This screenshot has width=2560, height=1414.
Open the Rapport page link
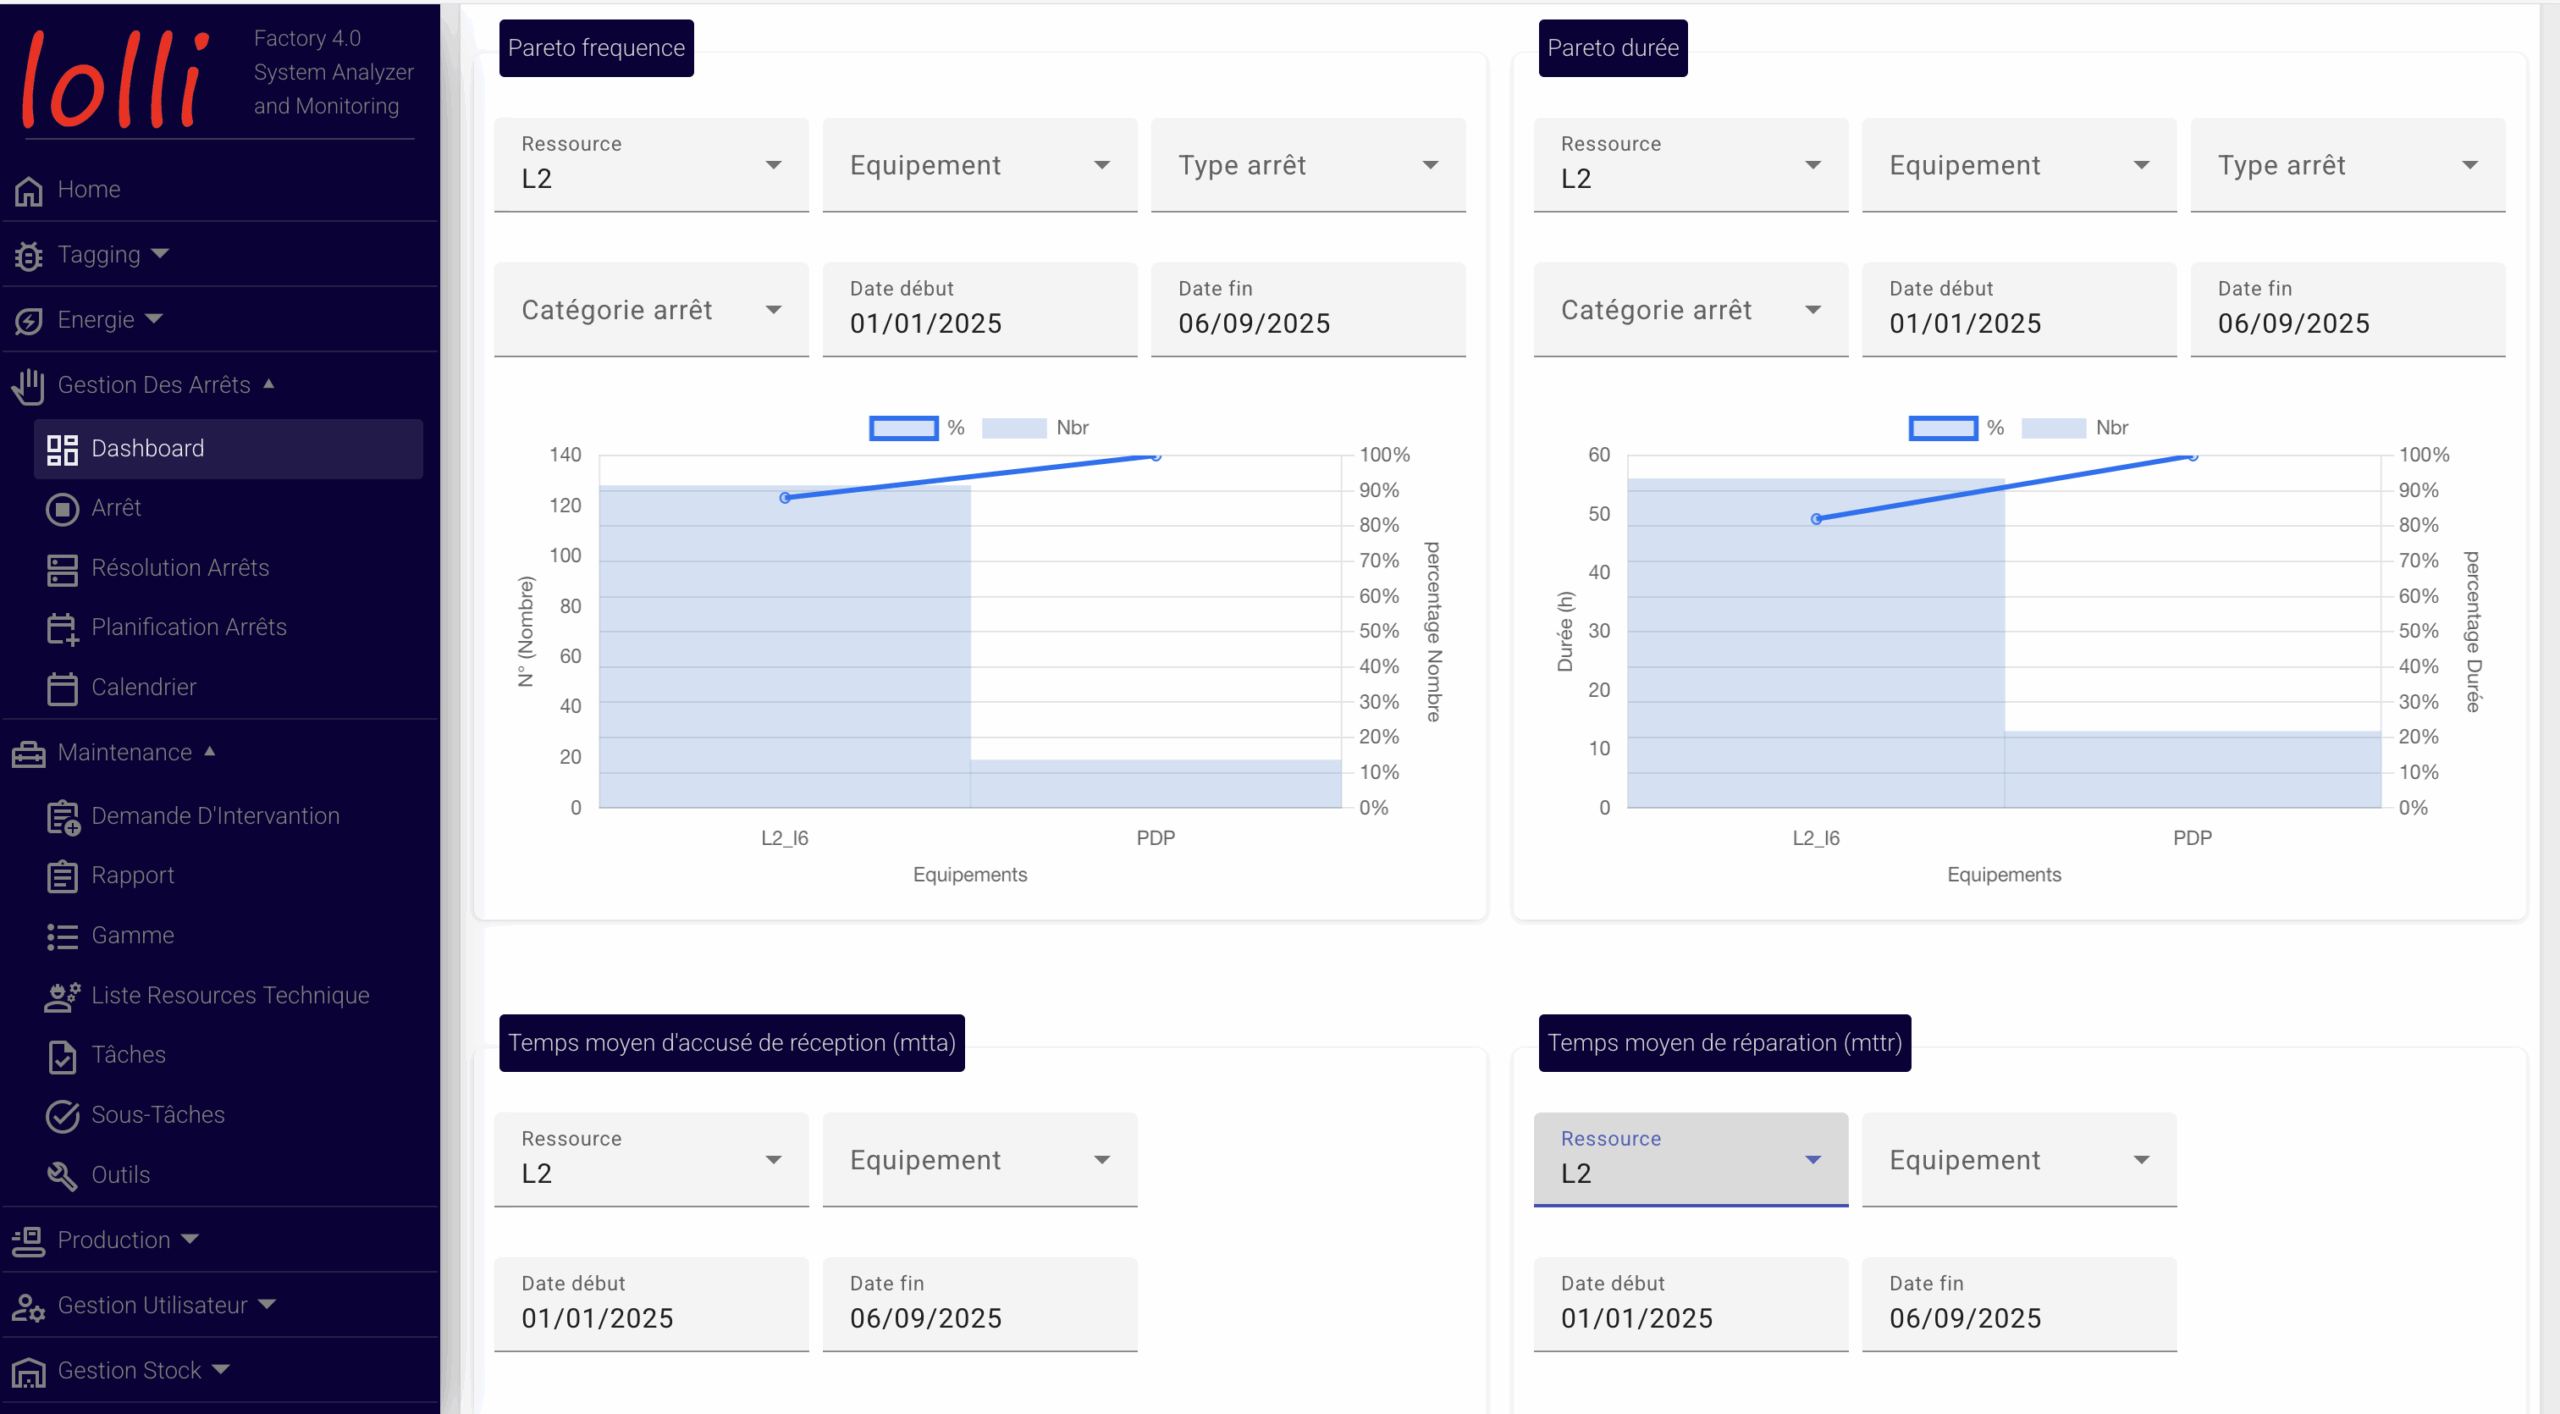(133, 876)
